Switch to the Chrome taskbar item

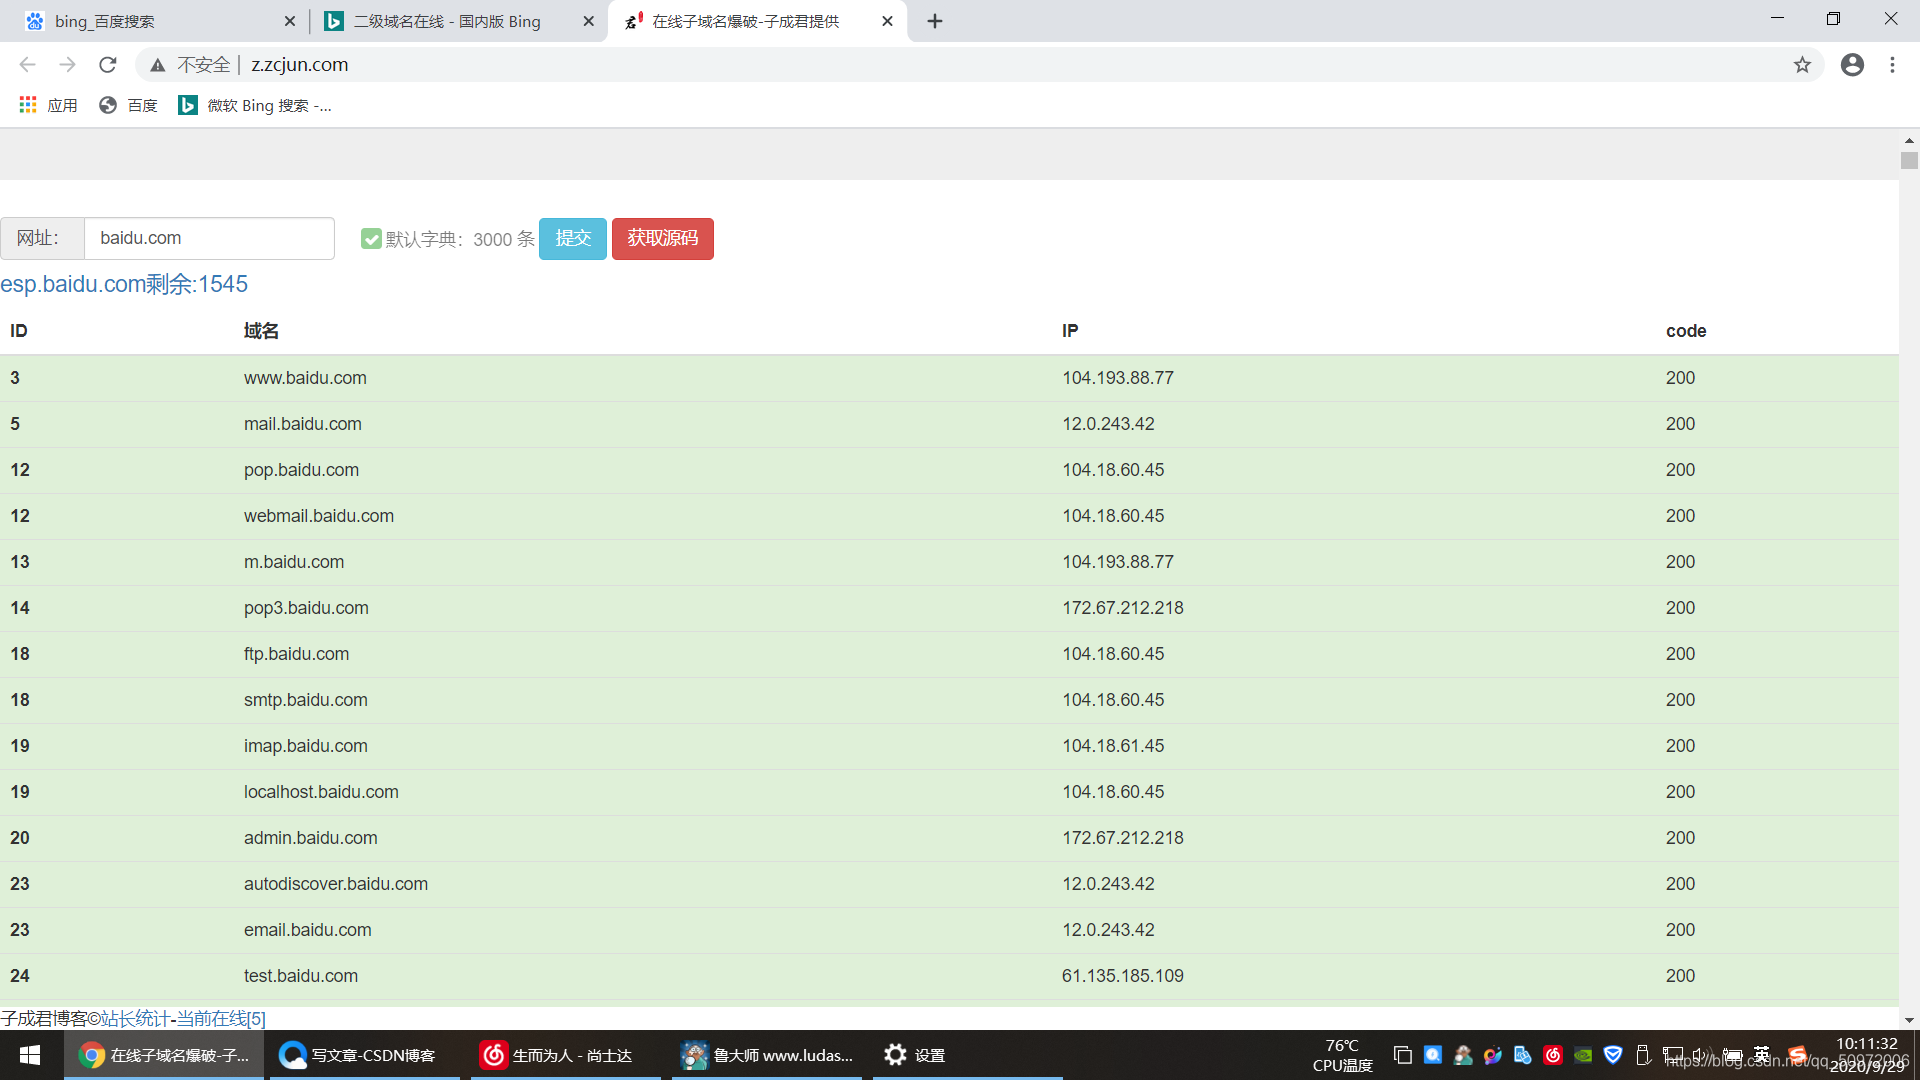[164, 1055]
